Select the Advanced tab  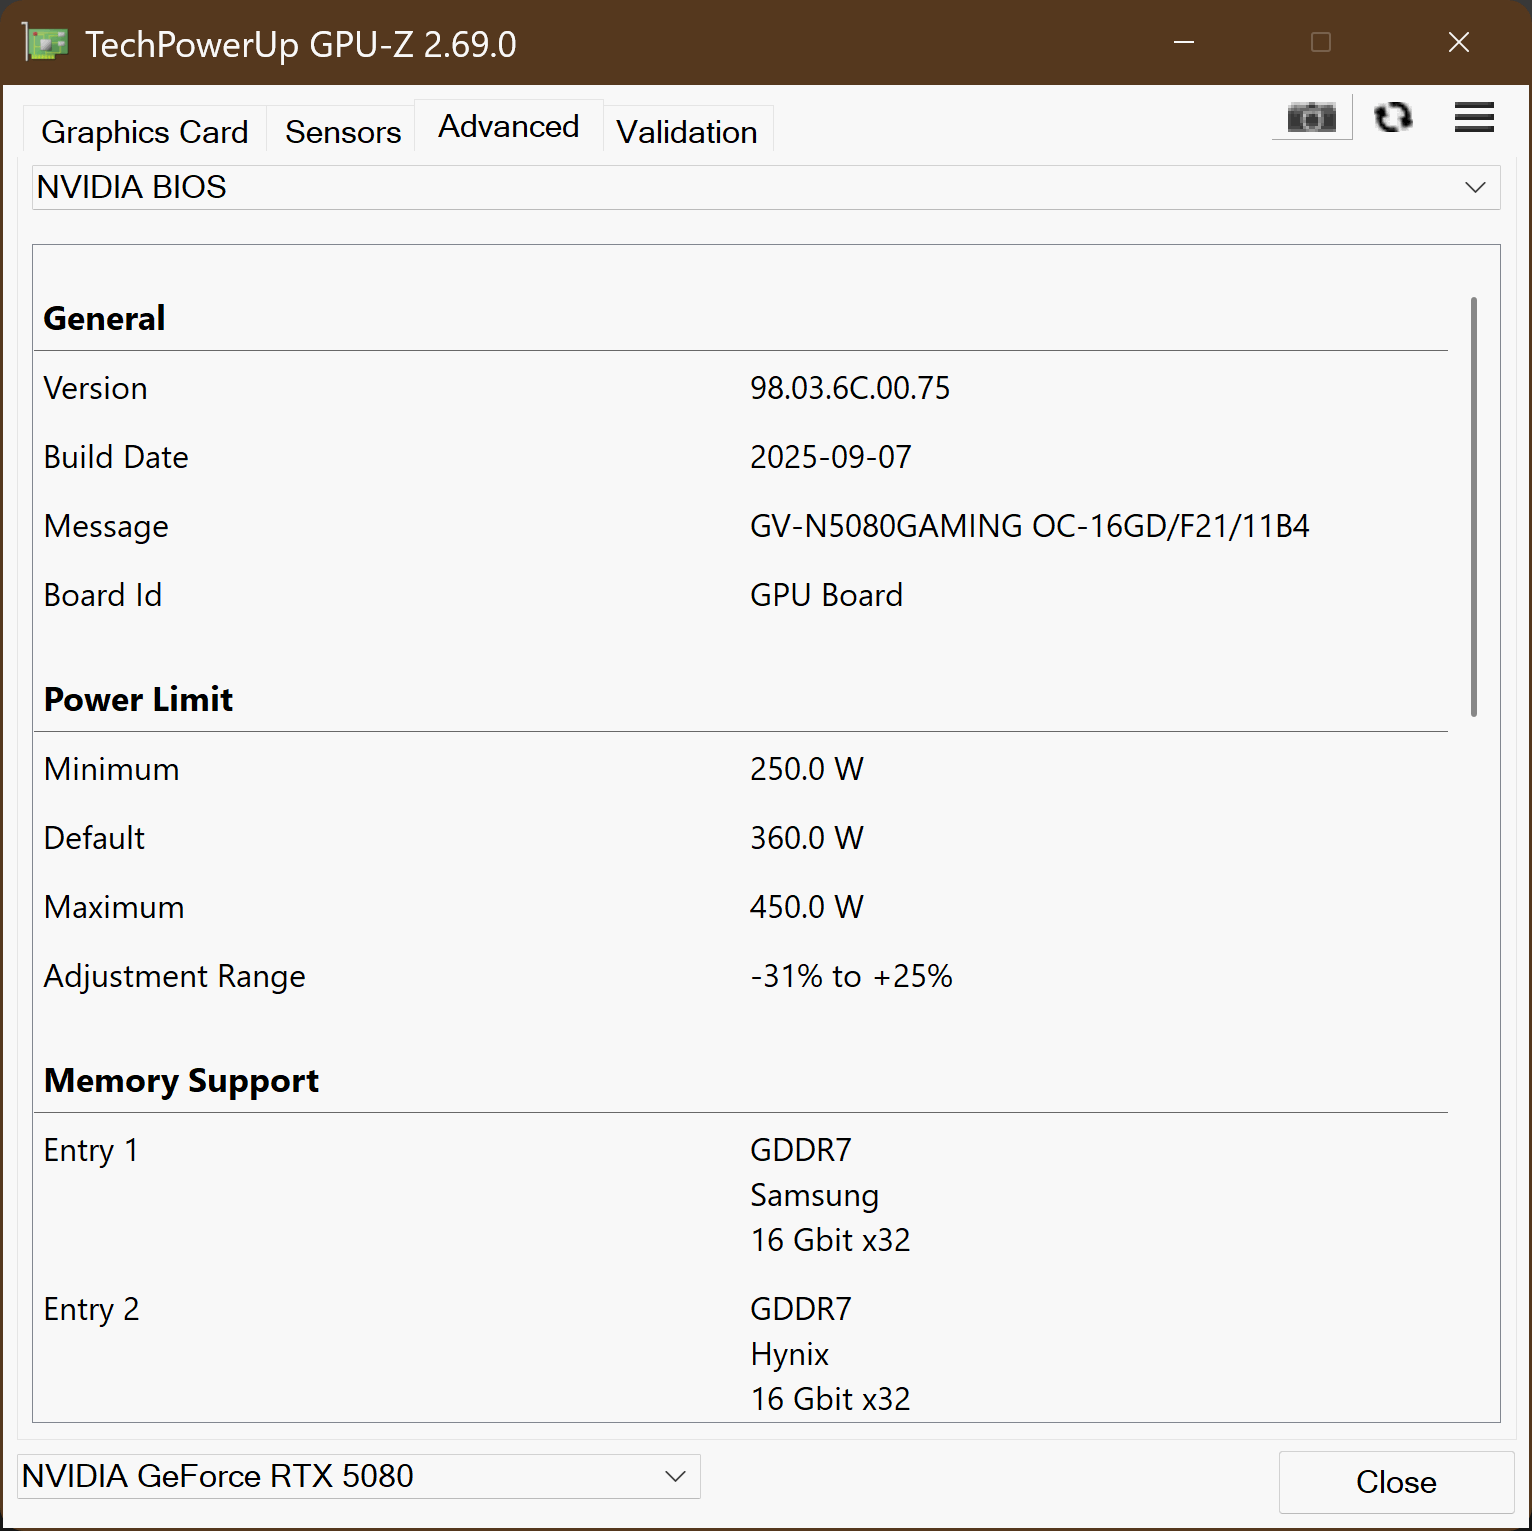509,127
